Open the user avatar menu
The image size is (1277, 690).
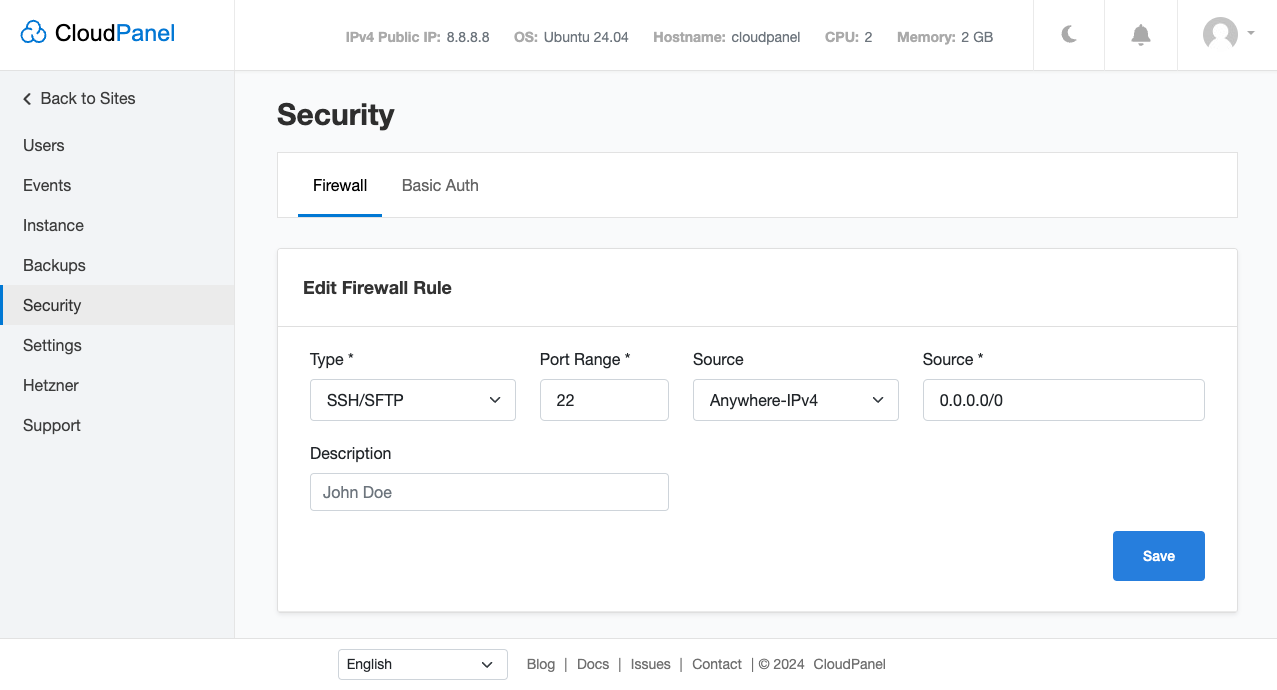pyautogui.click(x=1227, y=34)
